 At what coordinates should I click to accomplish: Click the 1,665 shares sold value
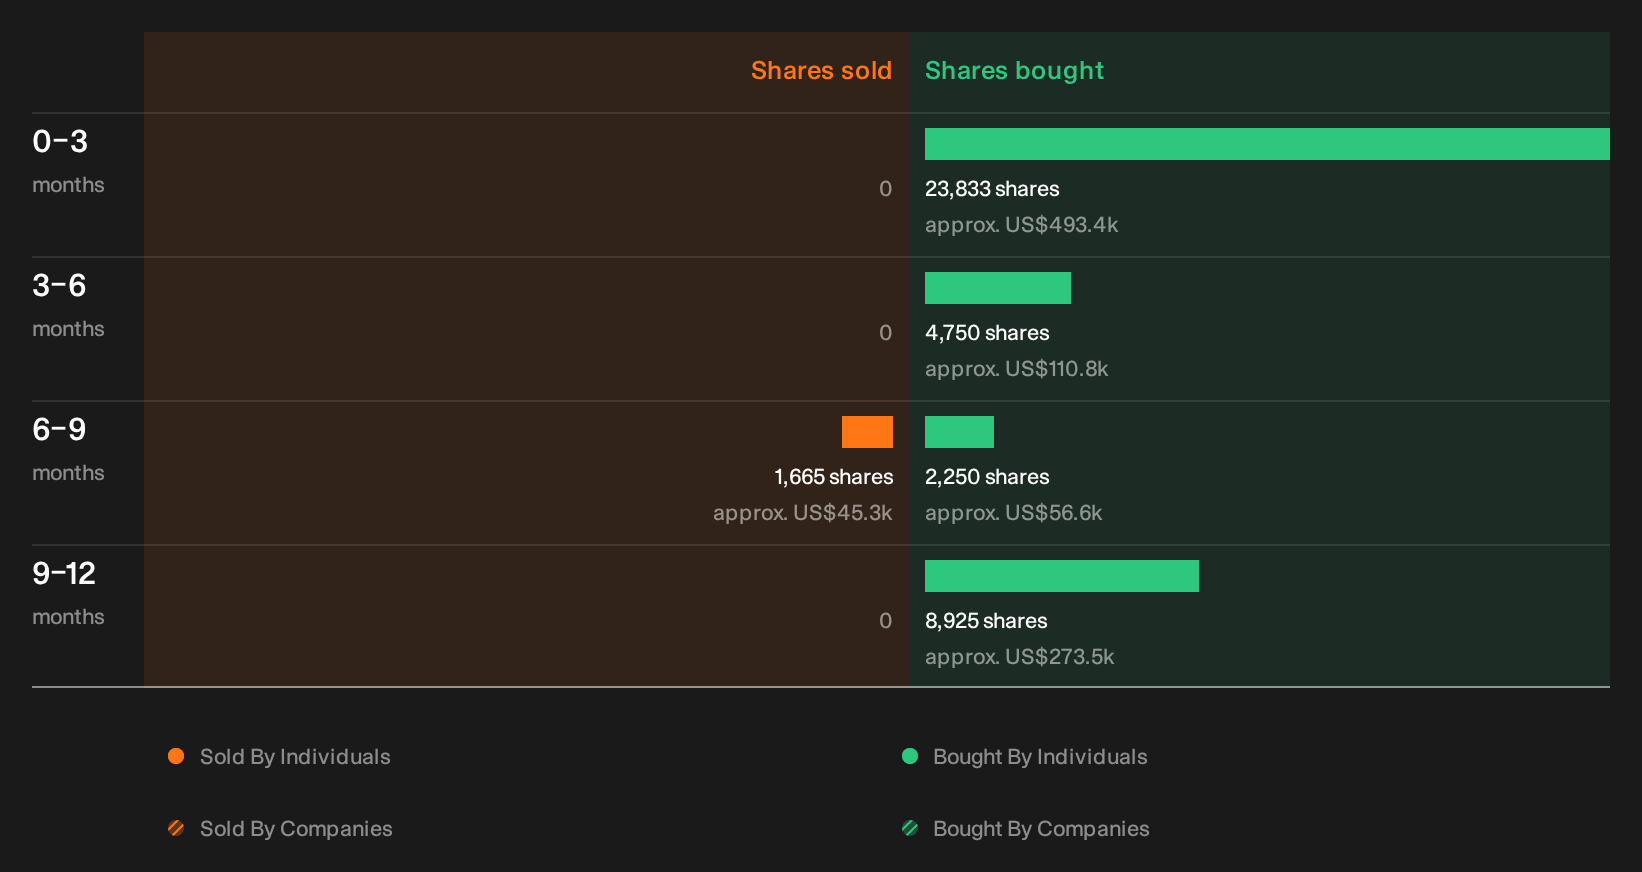pyautogui.click(x=833, y=477)
